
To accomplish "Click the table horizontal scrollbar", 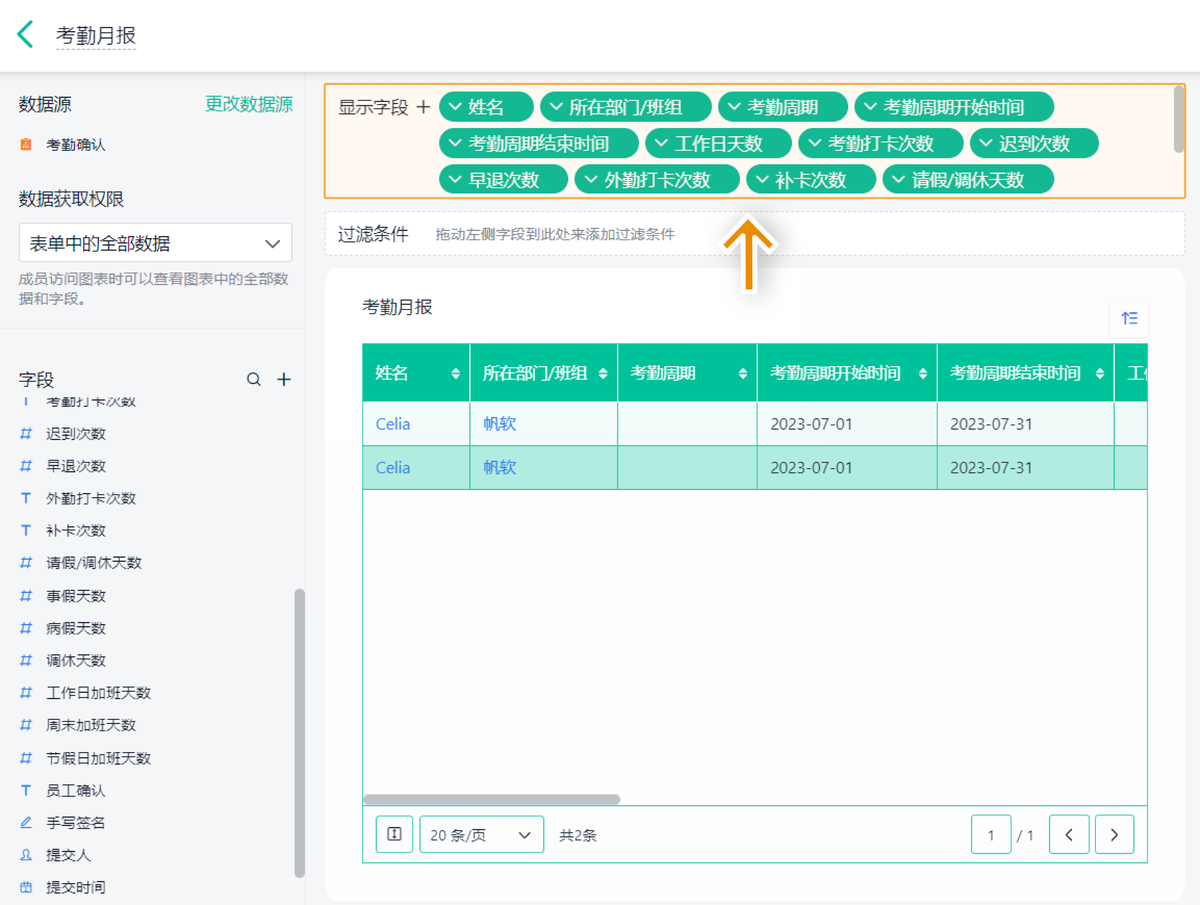I will [491, 799].
